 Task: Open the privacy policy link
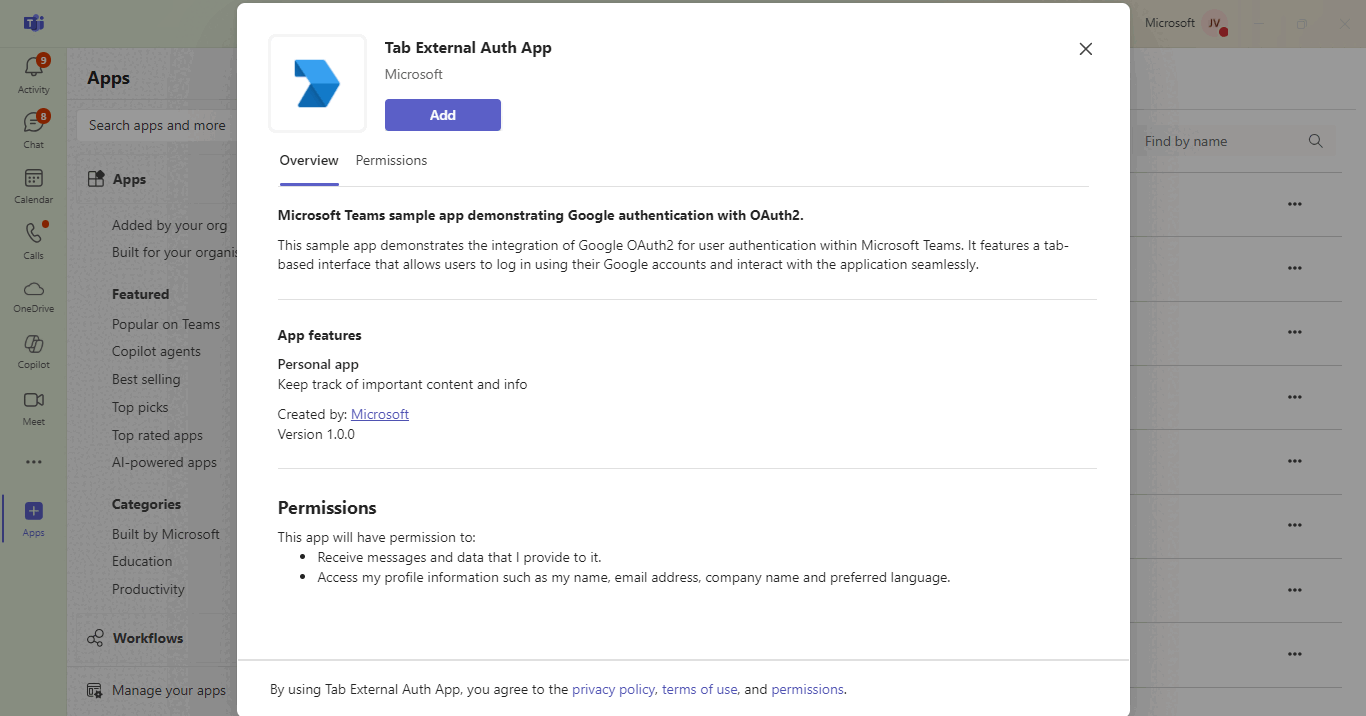[613, 689]
